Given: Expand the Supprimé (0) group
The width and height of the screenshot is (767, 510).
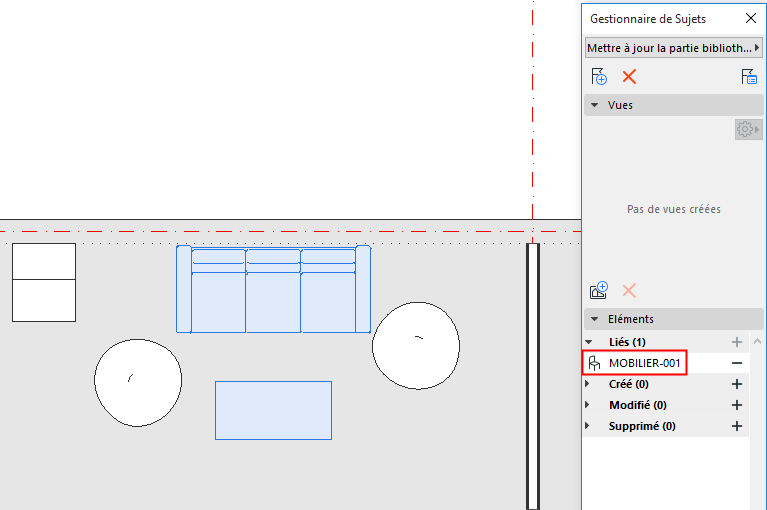Looking at the screenshot, I should point(589,426).
